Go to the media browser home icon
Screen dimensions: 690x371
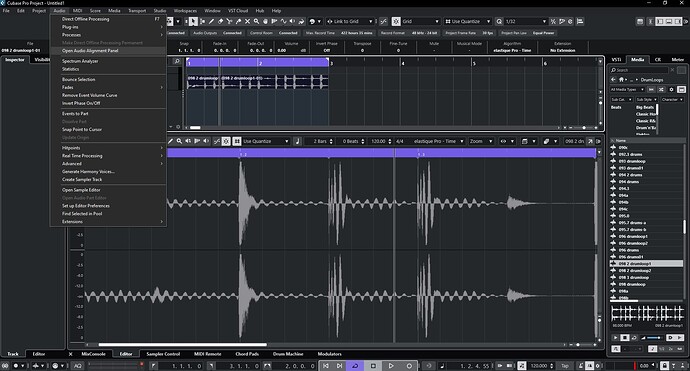[x=621, y=80]
